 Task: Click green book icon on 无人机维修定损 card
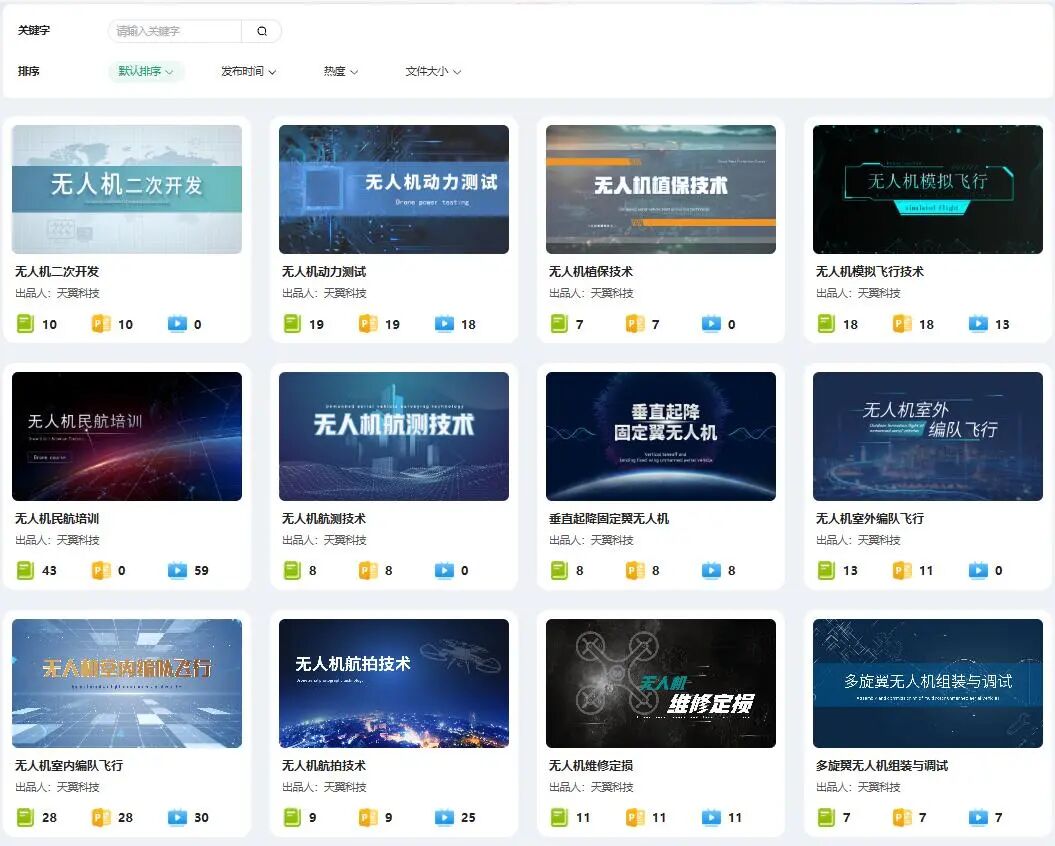click(559, 817)
